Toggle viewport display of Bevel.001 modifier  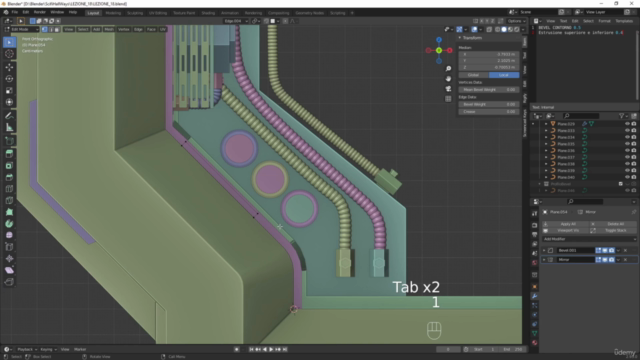coord(605,250)
